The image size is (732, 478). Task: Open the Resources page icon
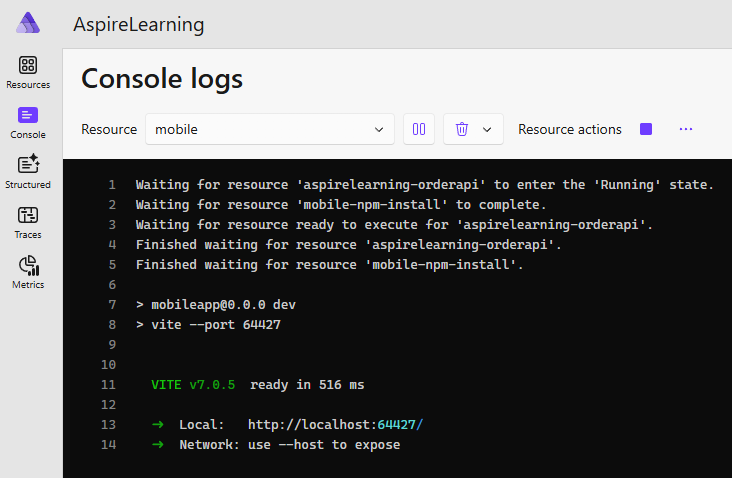(x=28, y=65)
